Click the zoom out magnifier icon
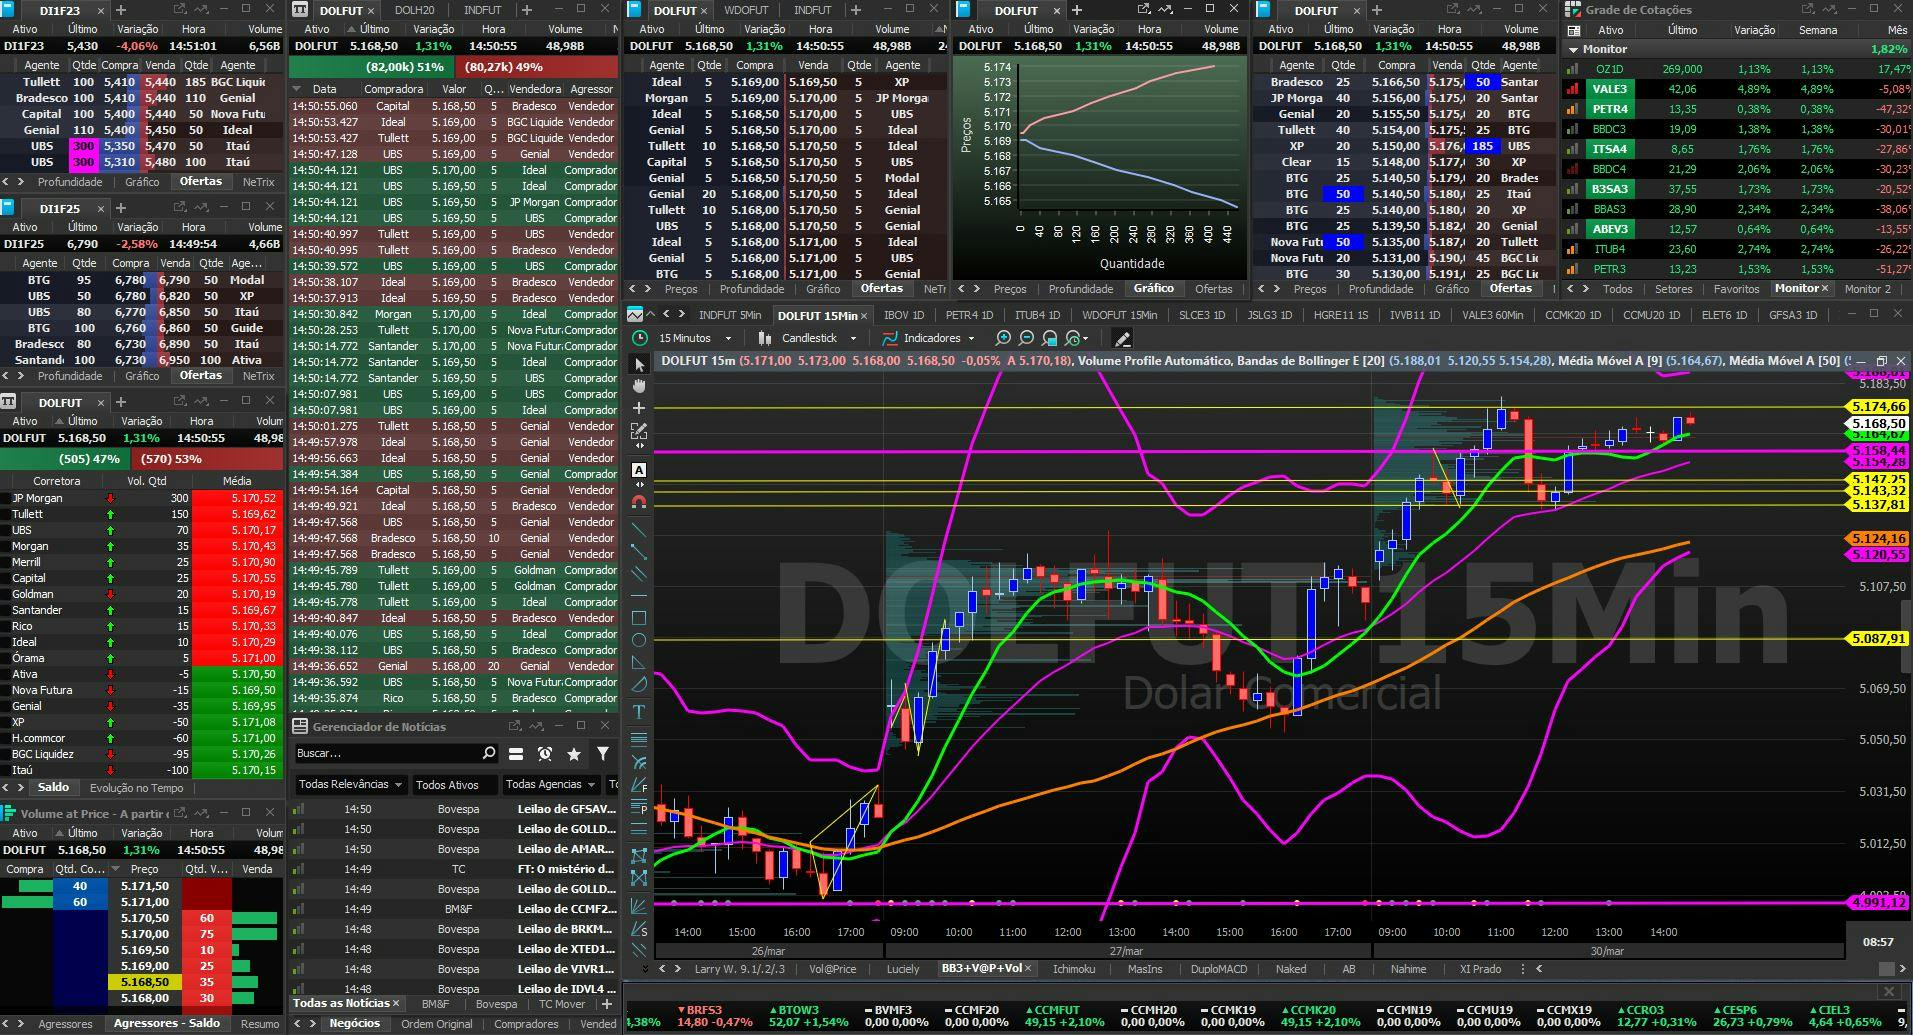 (1026, 338)
